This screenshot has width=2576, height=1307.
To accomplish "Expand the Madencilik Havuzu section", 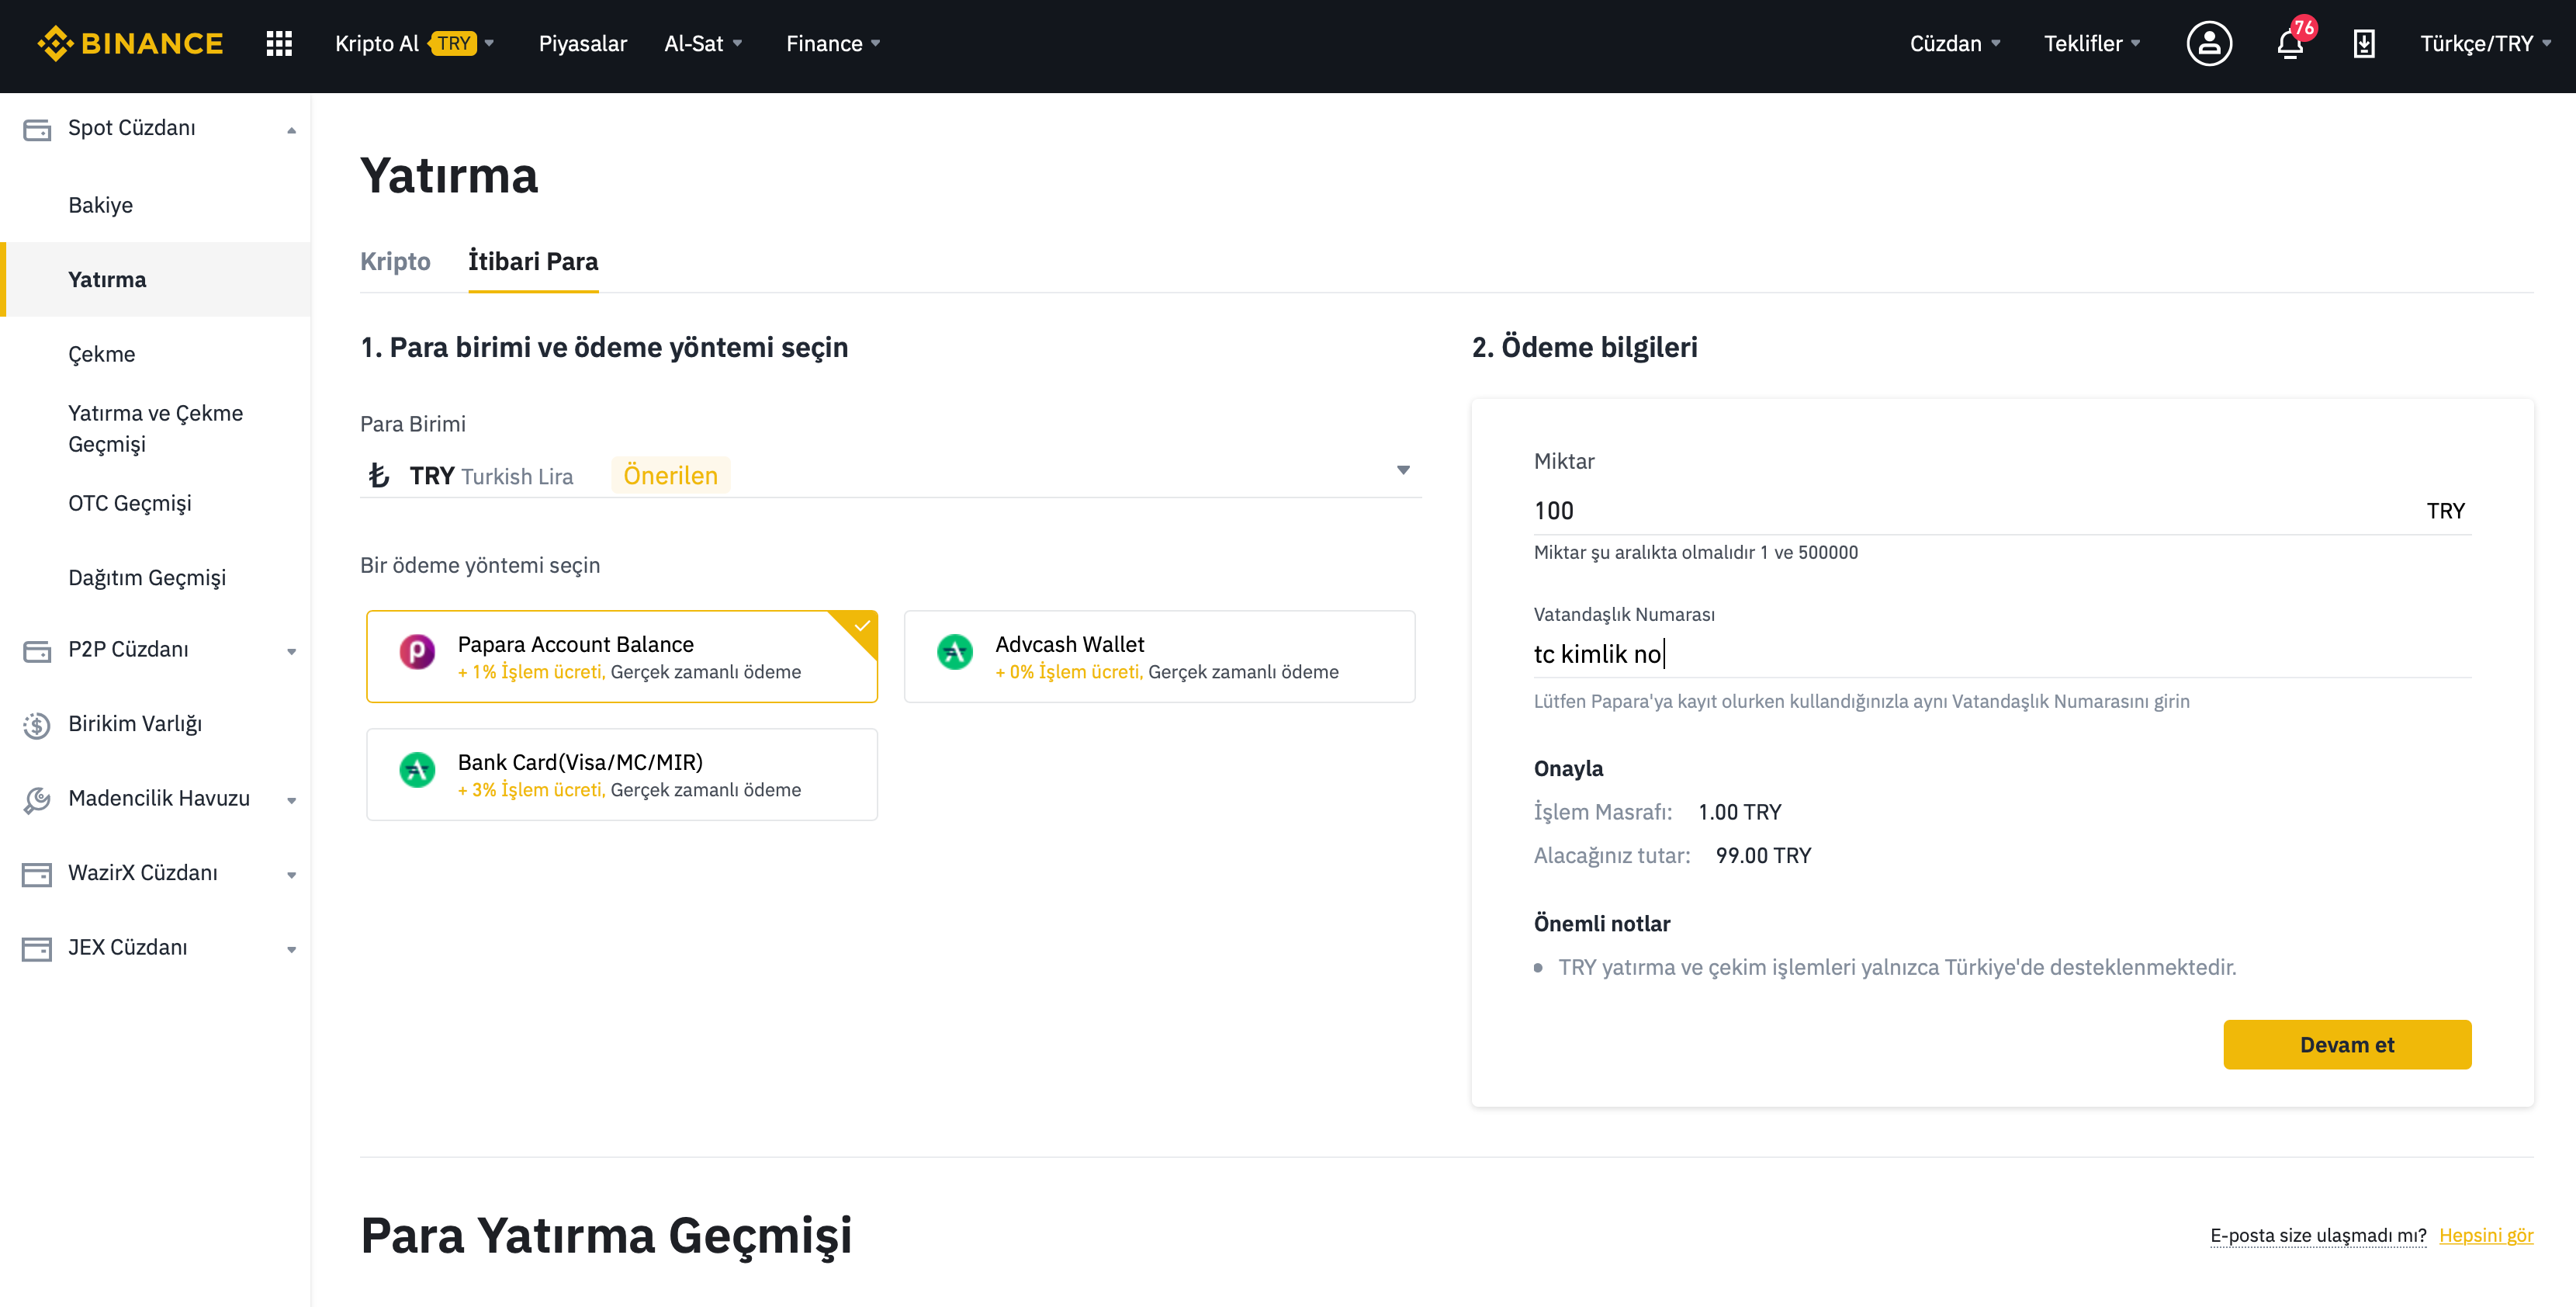I will [292, 801].
